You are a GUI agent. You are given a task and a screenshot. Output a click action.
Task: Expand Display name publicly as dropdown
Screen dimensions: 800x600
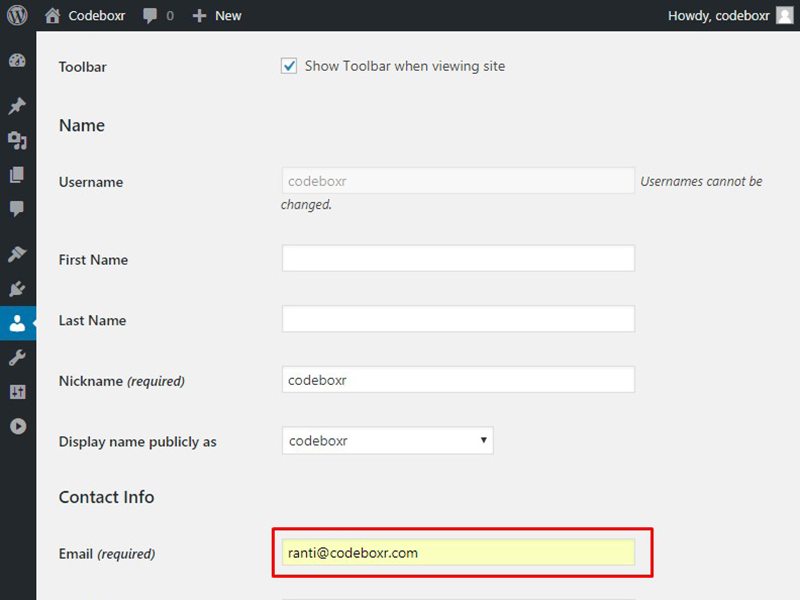click(387, 440)
